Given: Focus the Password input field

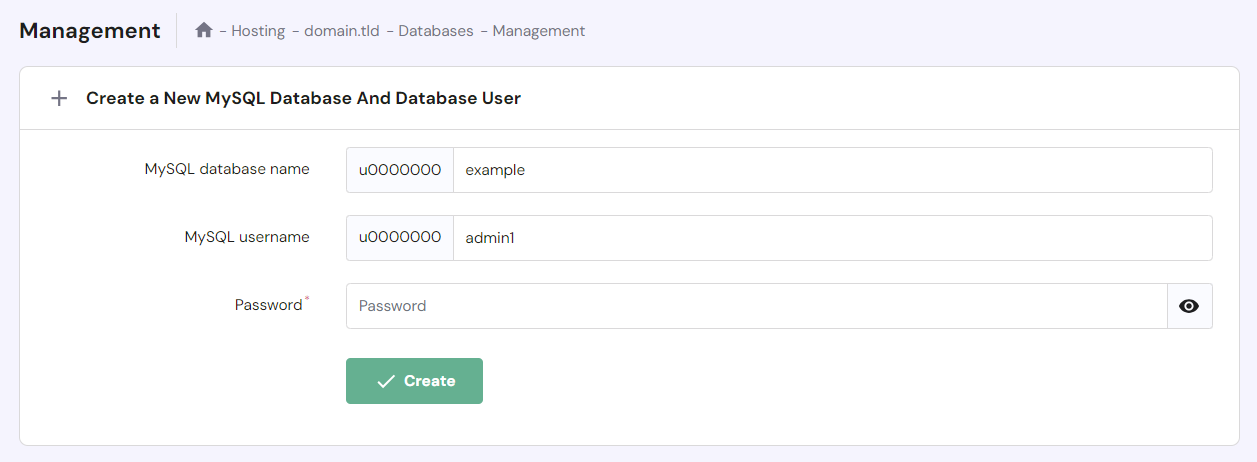Looking at the screenshot, I should (x=756, y=306).
